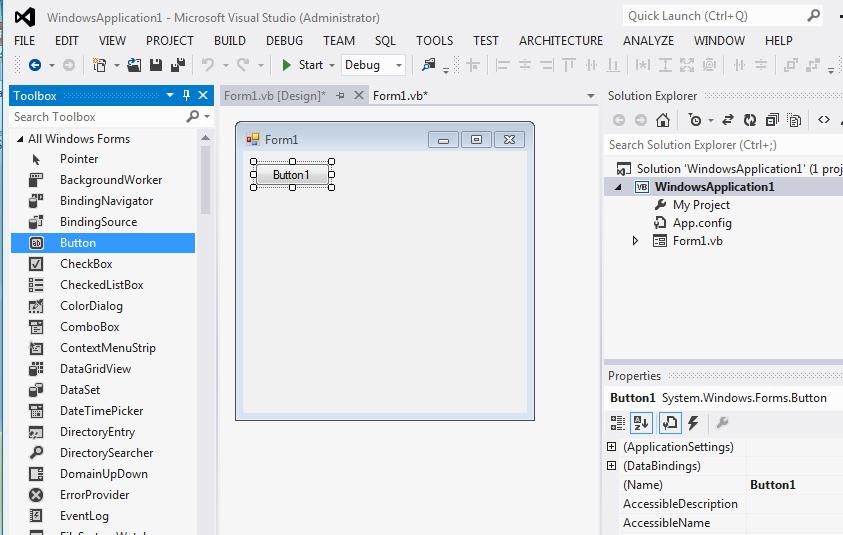Click the Toolbox scrollbar up arrow
The image size is (843, 535).
coord(205,138)
